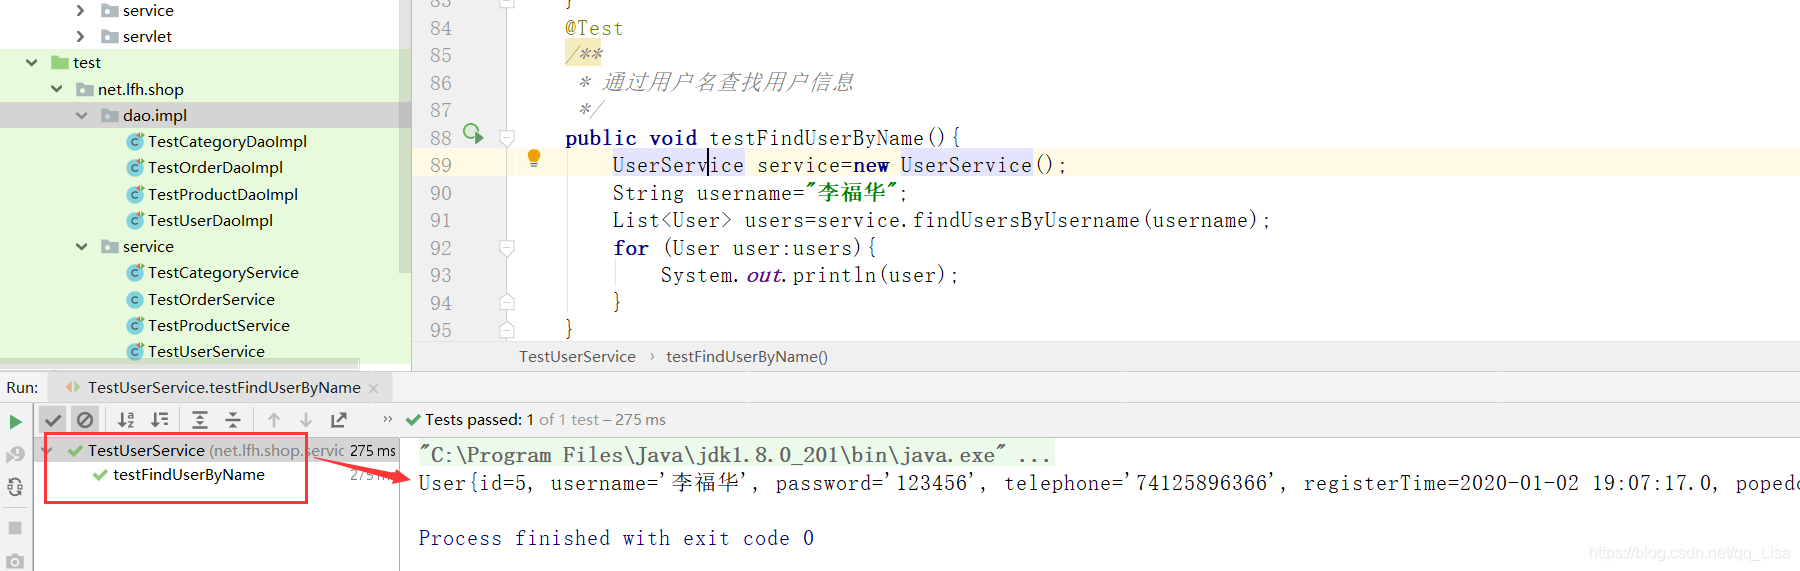Click the findUsersByUsername call at line 91

(x=1027, y=220)
